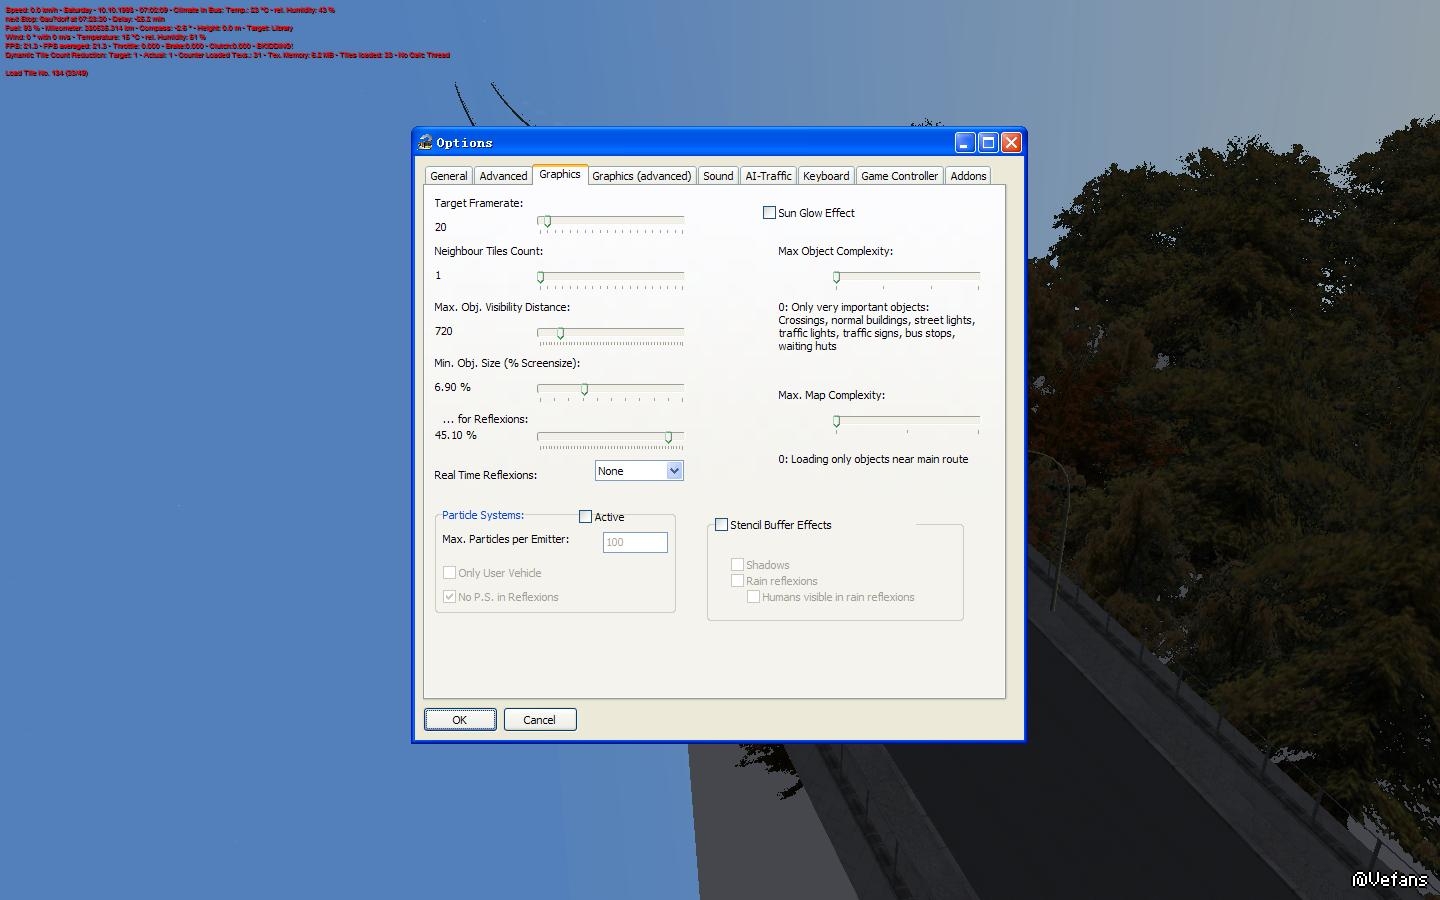
Task: Click the Target Framerate slider handle
Action: (547, 221)
